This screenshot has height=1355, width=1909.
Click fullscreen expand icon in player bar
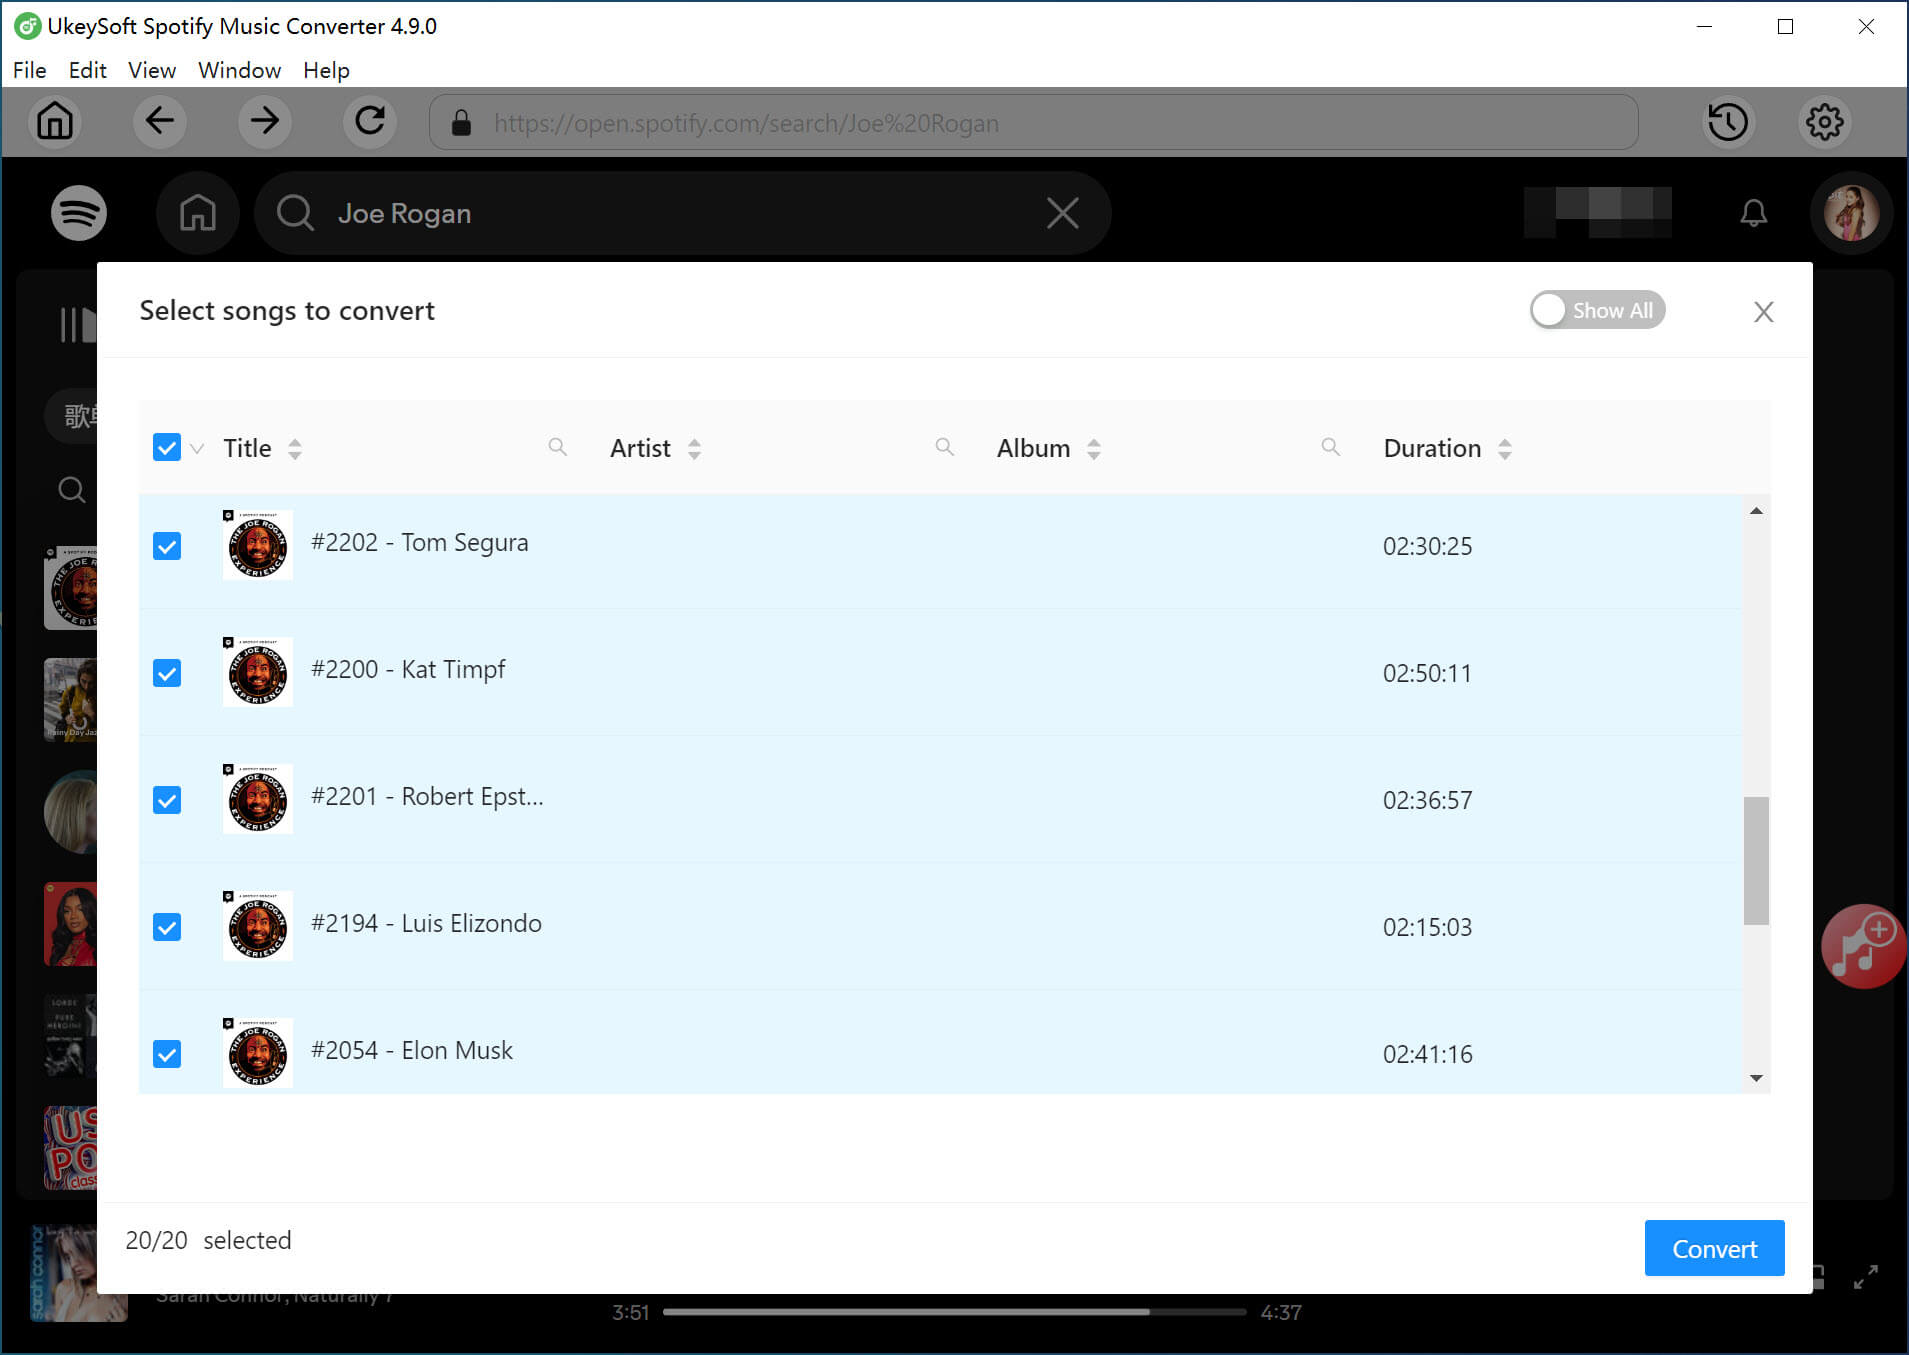(x=1865, y=1277)
